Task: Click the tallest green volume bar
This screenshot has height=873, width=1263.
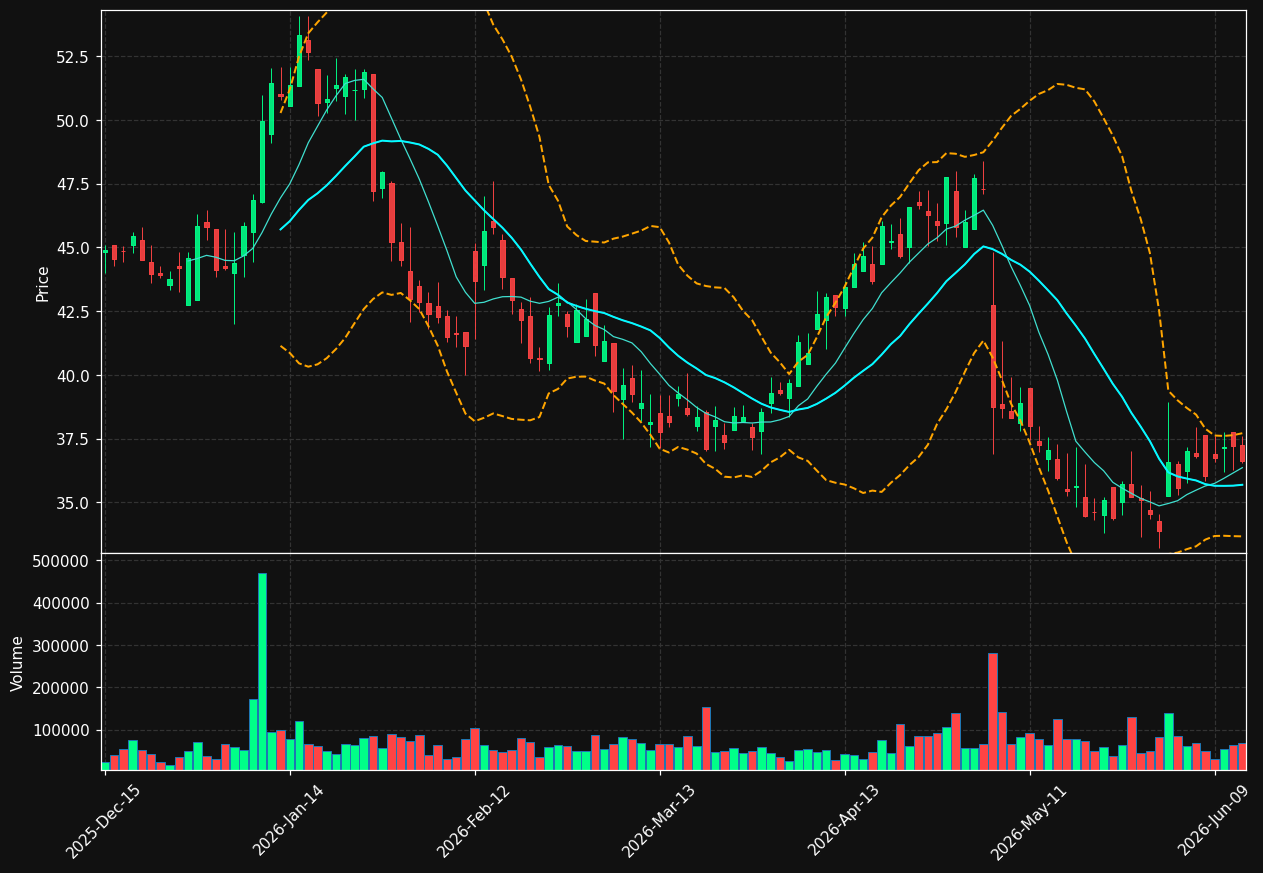Action: (262, 671)
